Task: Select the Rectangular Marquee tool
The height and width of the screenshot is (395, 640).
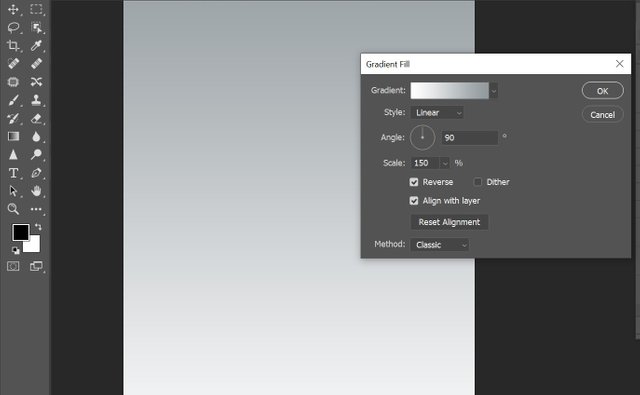Action: tap(36, 9)
